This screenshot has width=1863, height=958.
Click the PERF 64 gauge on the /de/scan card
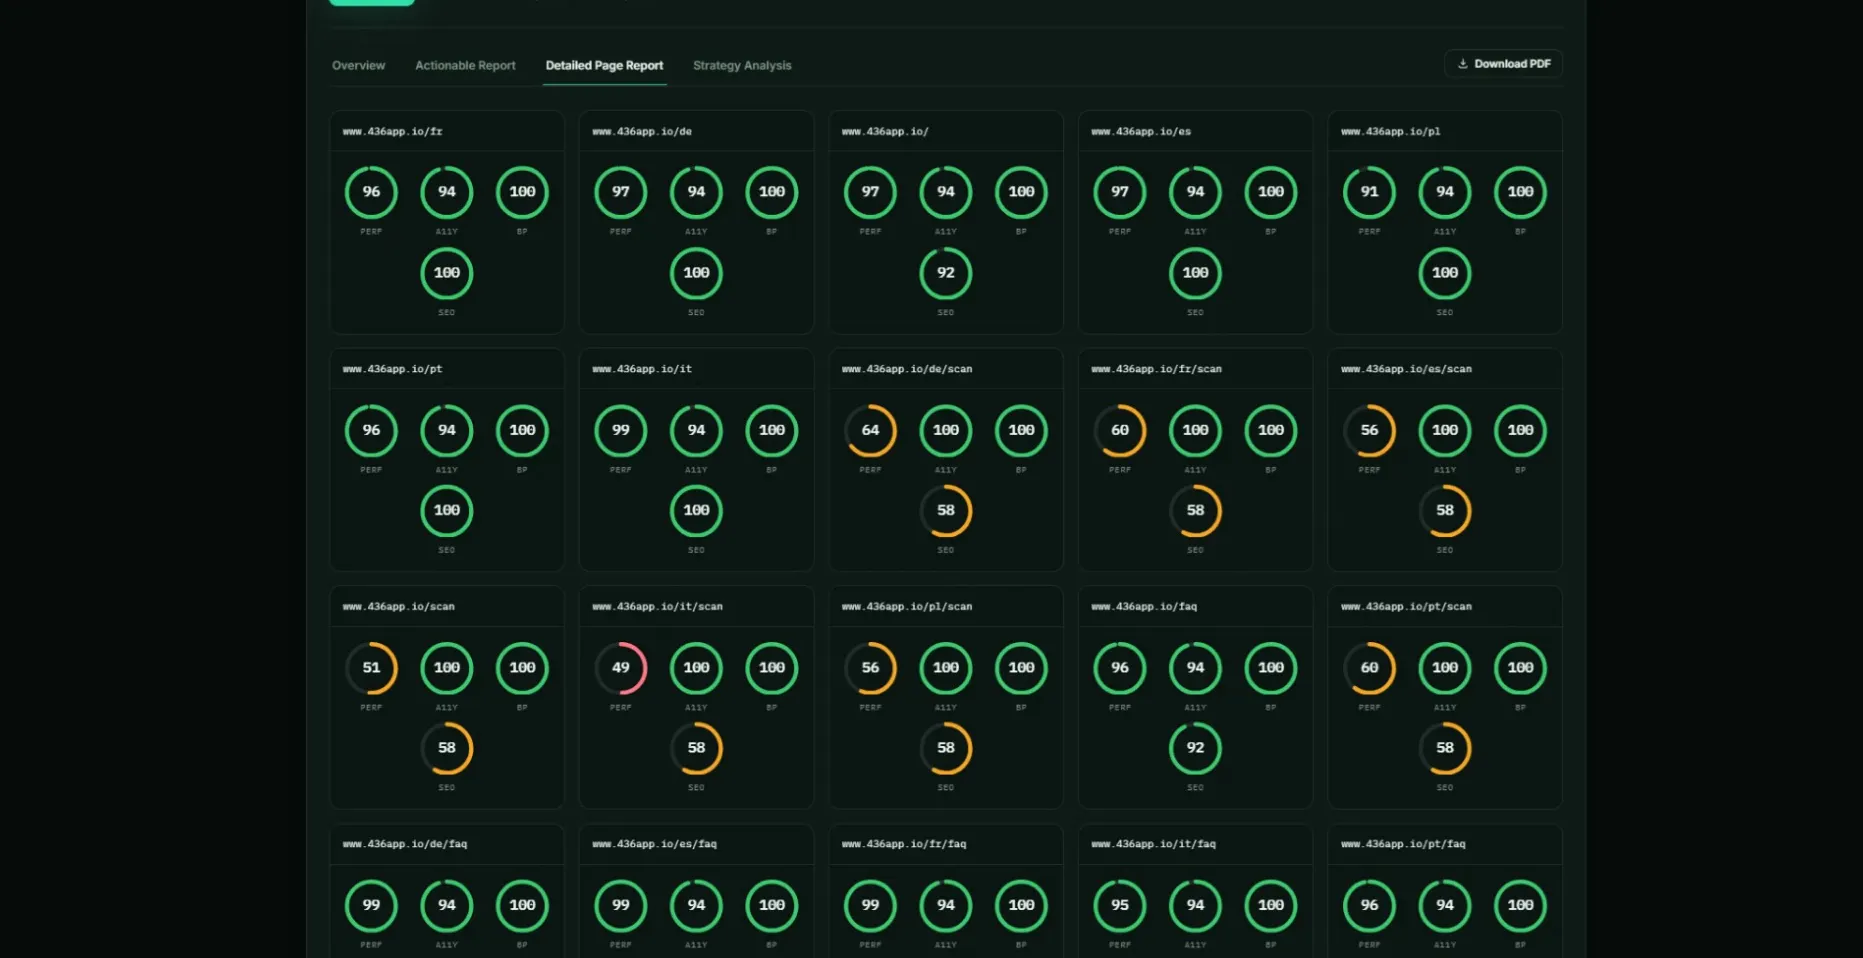(870, 430)
